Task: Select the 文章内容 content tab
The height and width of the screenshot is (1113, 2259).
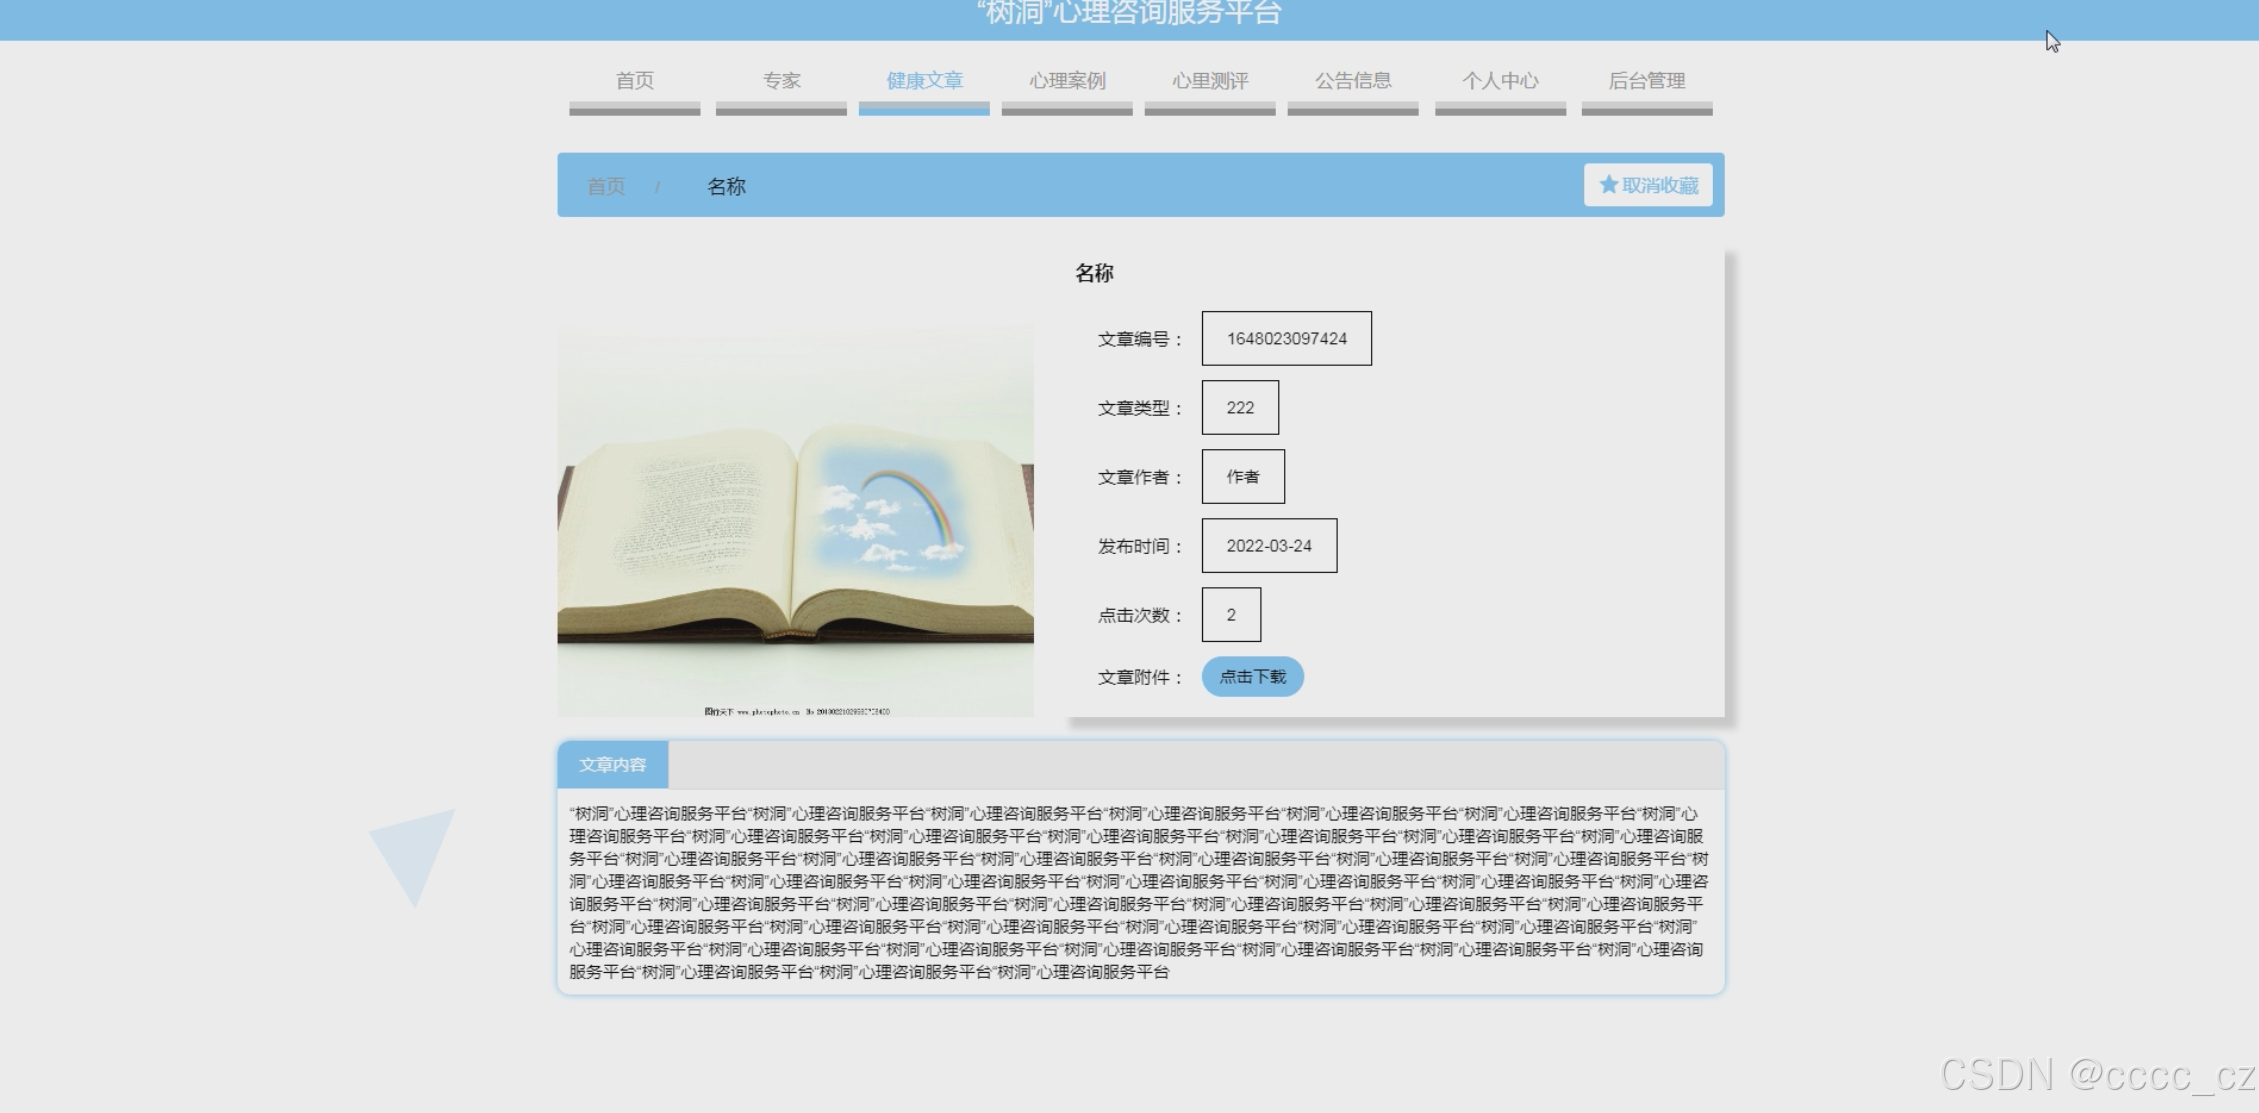Action: pyautogui.click(x=612, y=765)
